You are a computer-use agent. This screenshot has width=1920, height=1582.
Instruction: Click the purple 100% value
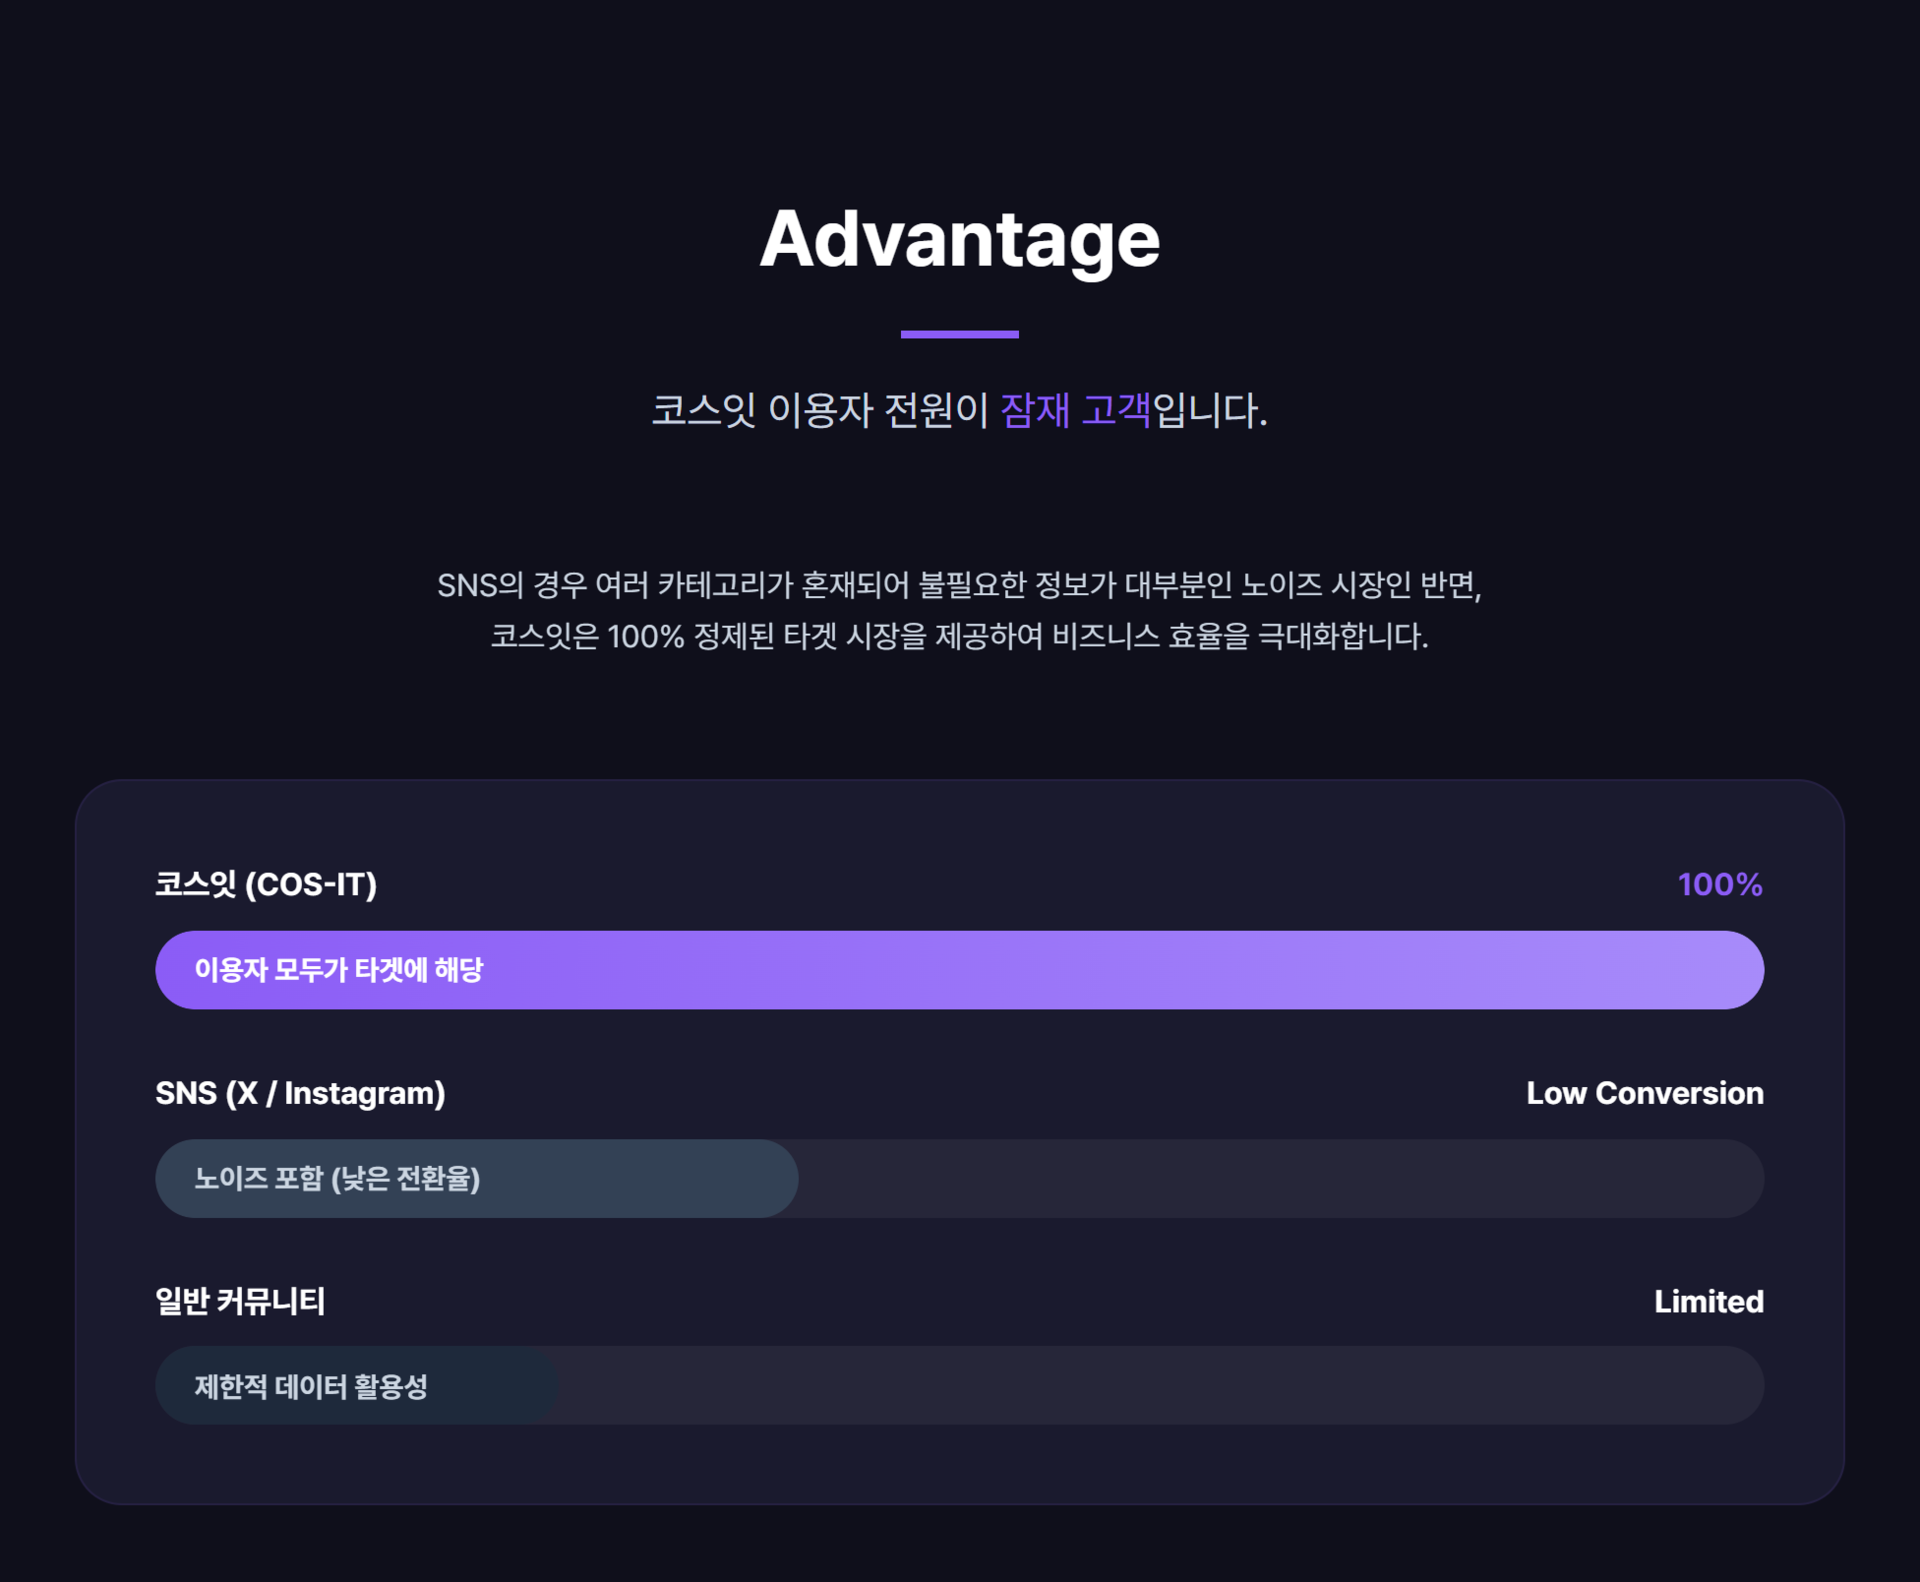pyautogui.click(x=1719, y=884)
